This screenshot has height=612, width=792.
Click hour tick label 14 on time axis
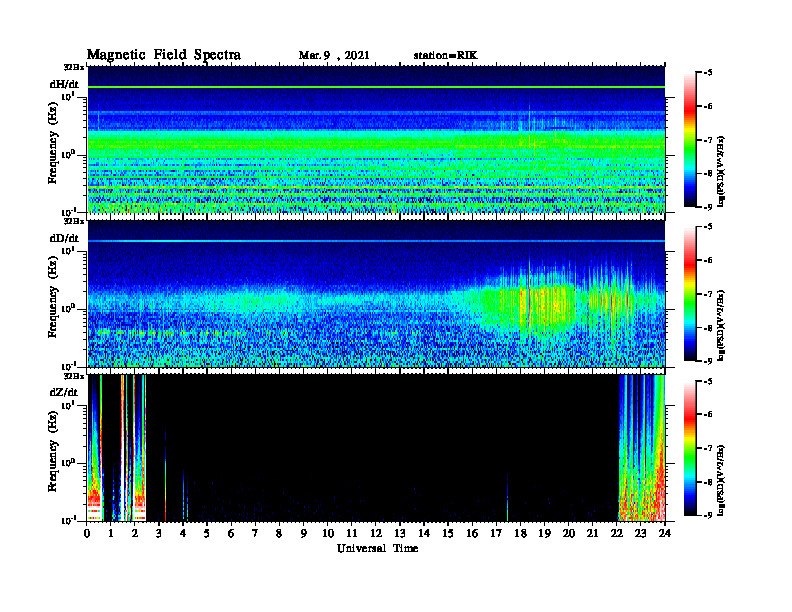tap(424, 533)
